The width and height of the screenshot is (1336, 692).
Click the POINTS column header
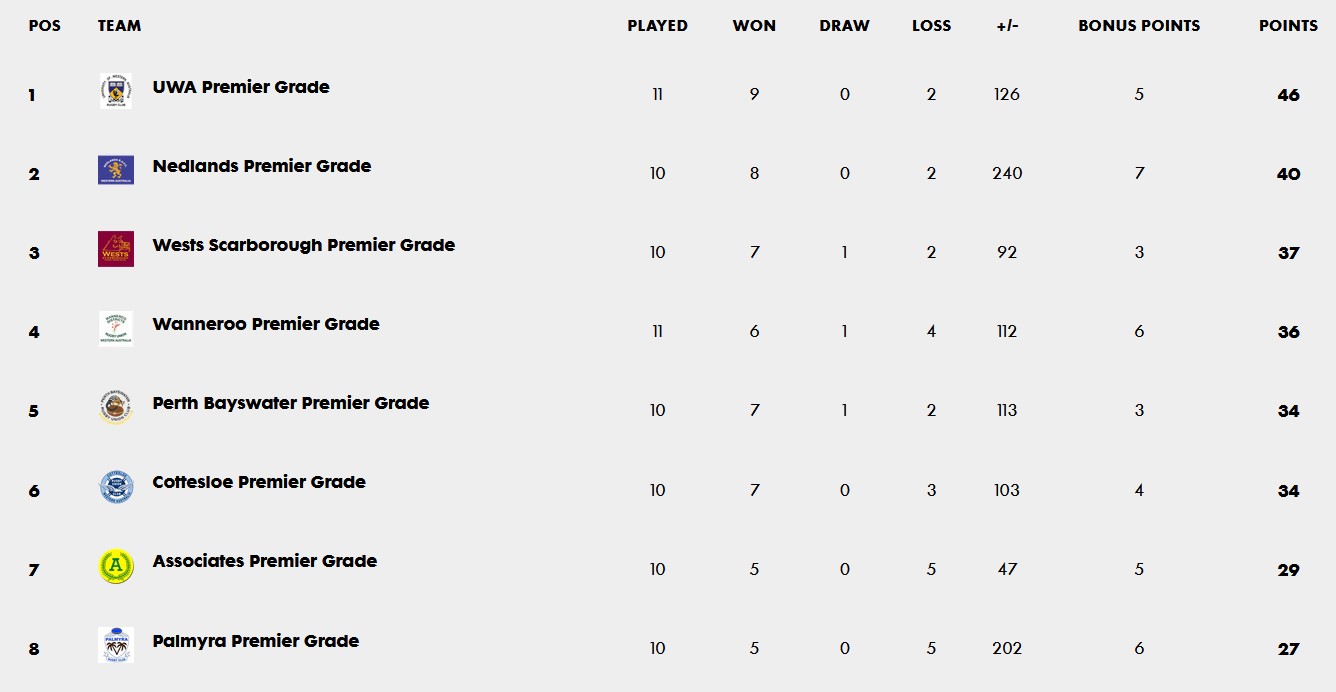point(1288,26)
